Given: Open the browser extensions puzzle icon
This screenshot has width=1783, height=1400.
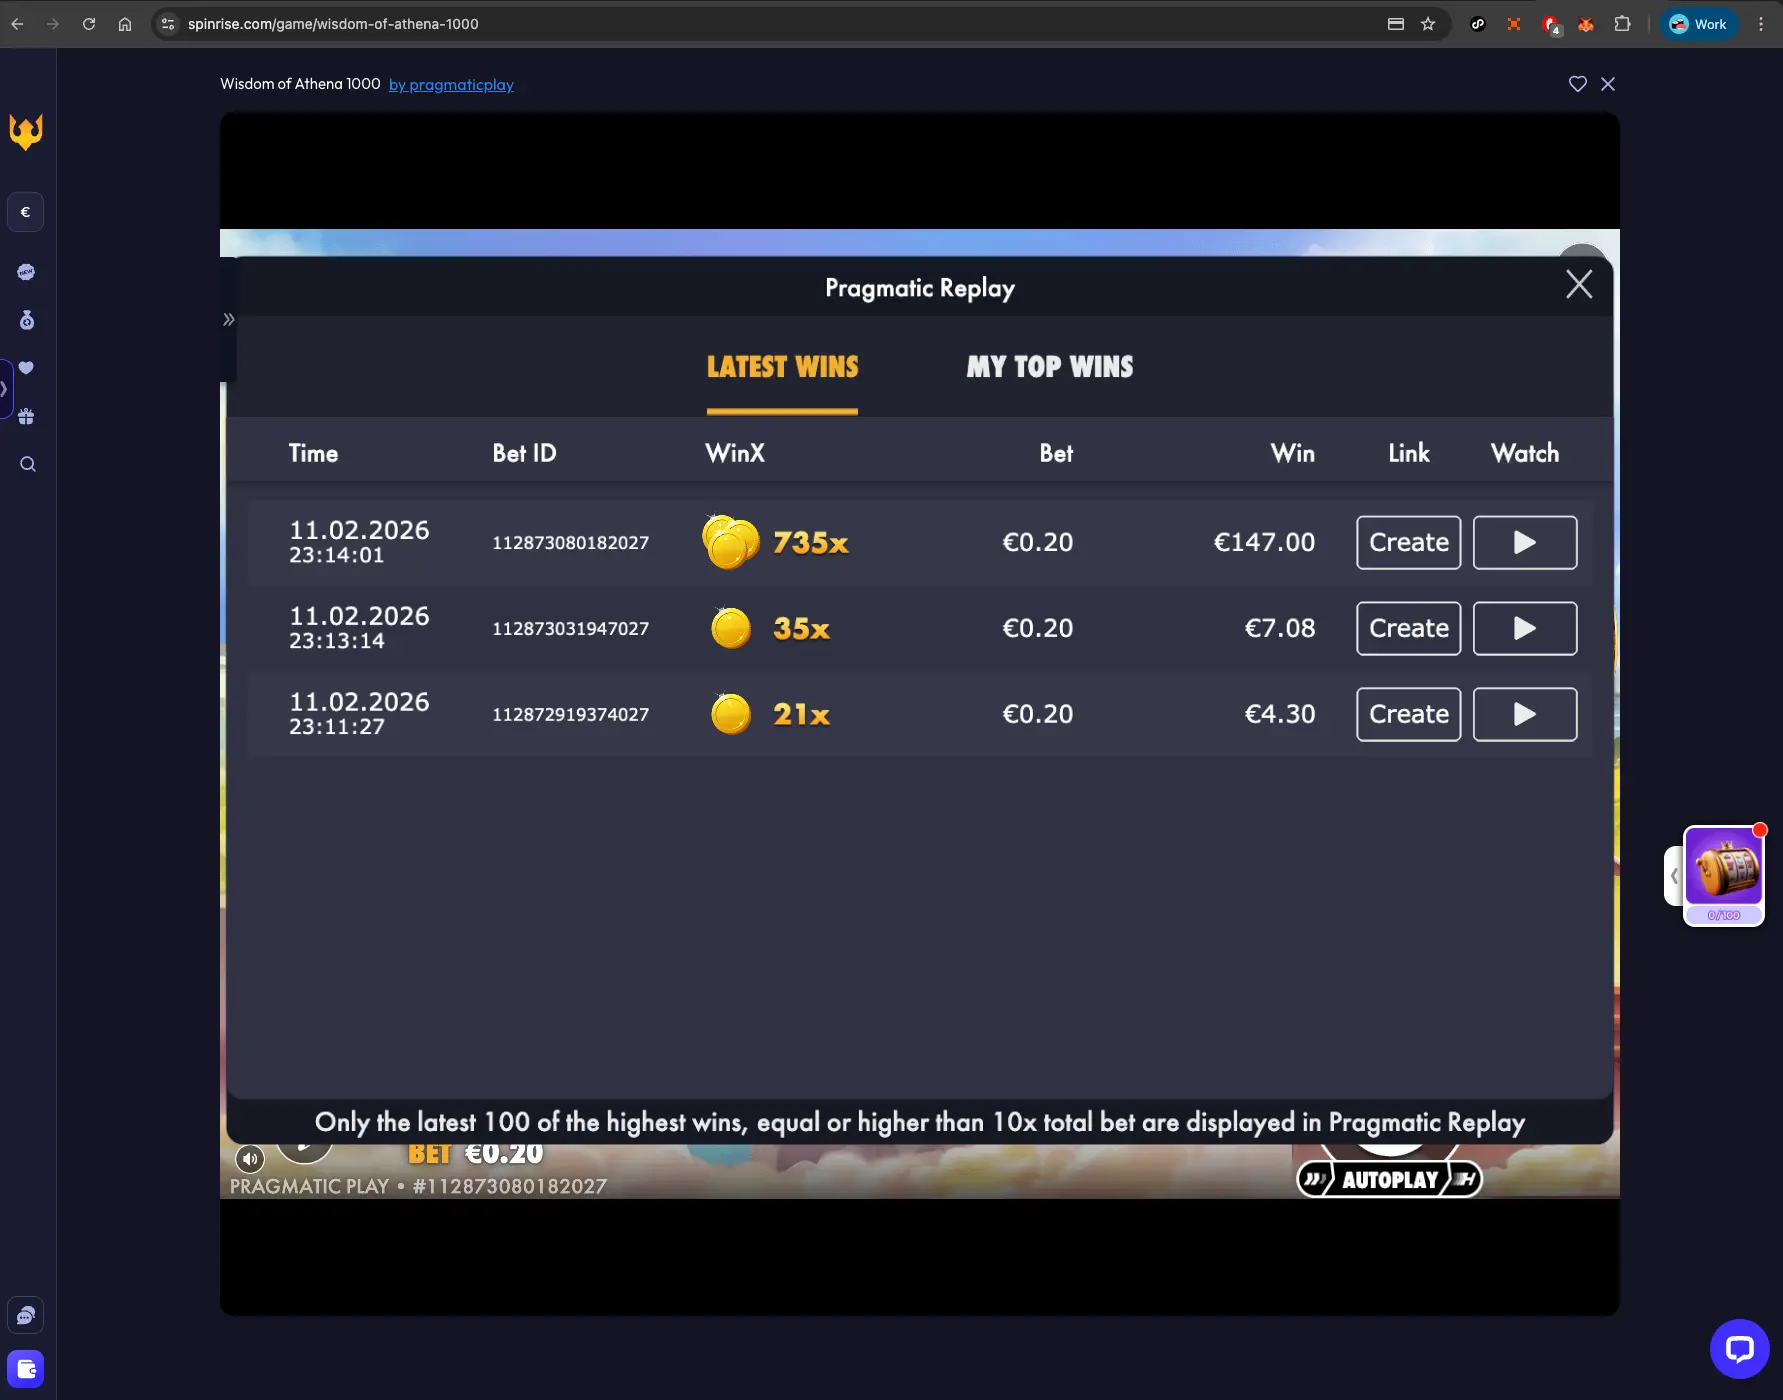Looking at the screenshot, I should tap(1623, 24).
